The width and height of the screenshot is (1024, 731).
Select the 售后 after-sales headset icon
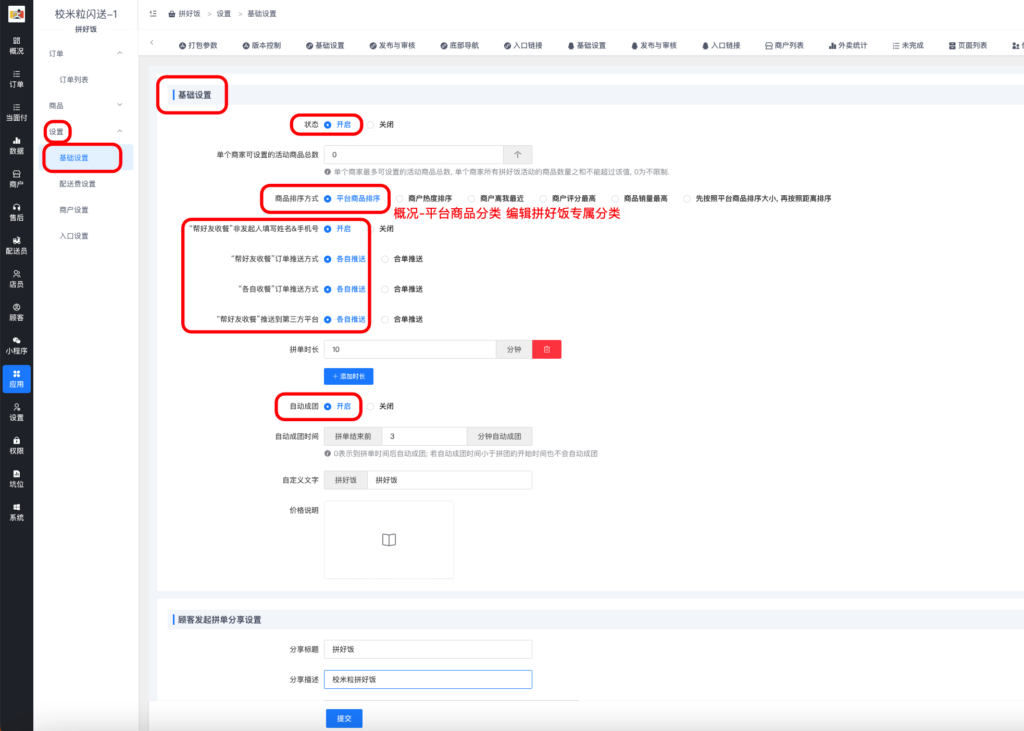point(16,210)
